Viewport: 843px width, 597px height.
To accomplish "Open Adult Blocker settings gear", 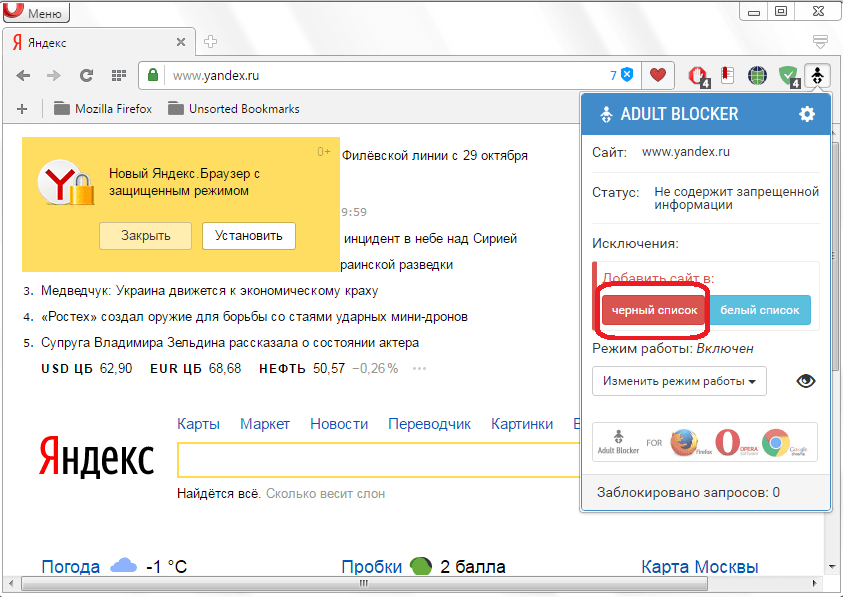I will pyautogui.click(x=806, y=114).
